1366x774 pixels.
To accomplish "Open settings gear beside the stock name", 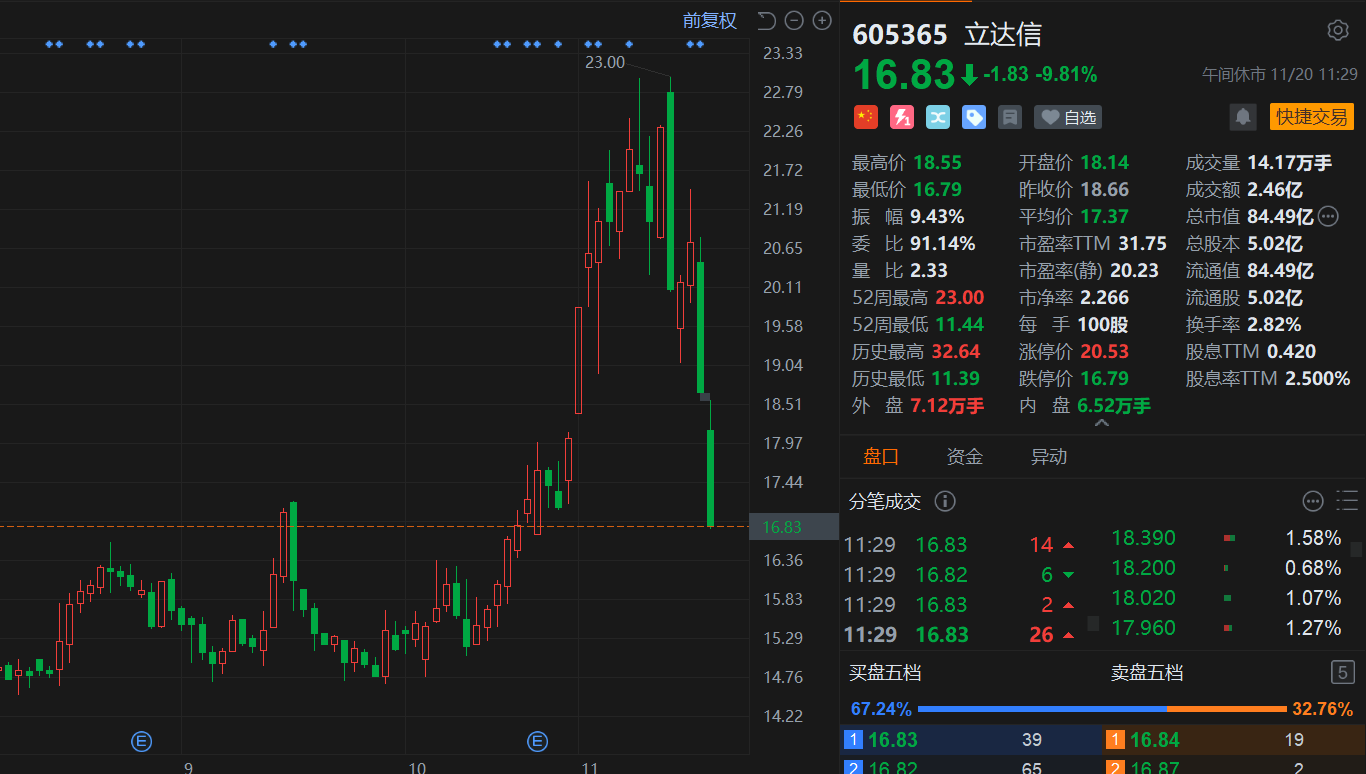I will click(x=1337, y=30).
